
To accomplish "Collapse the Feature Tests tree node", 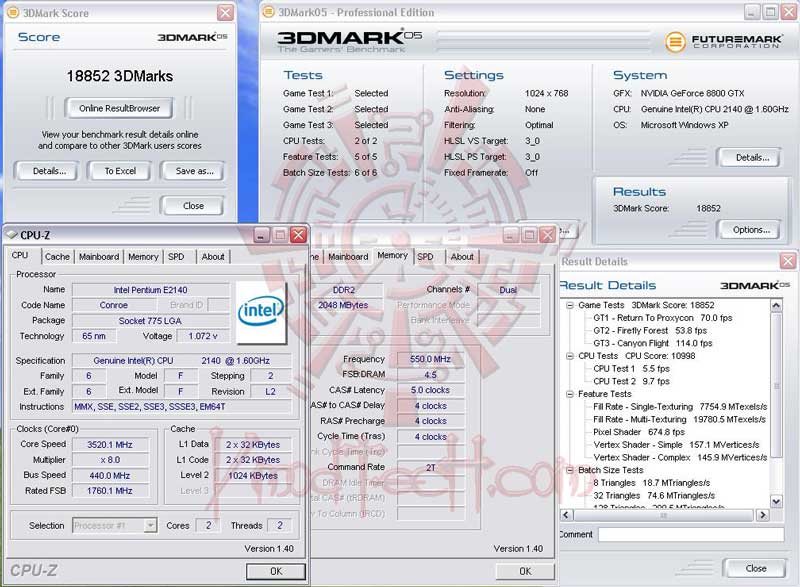I will (x=569, y=394).
